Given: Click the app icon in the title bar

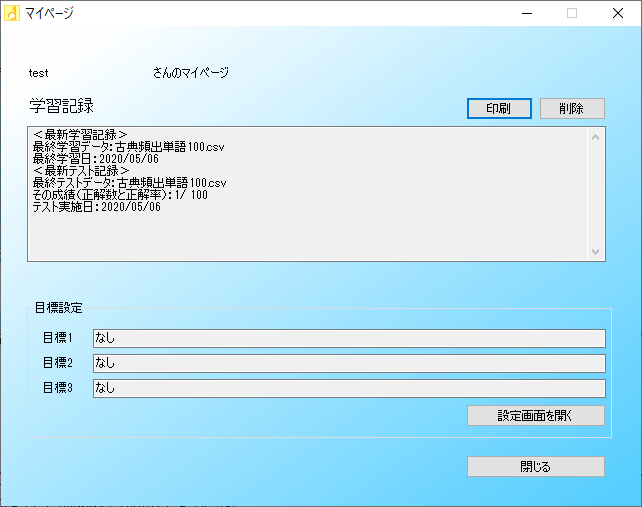Looking at the screenshot, I should click(x=12, y=13).
